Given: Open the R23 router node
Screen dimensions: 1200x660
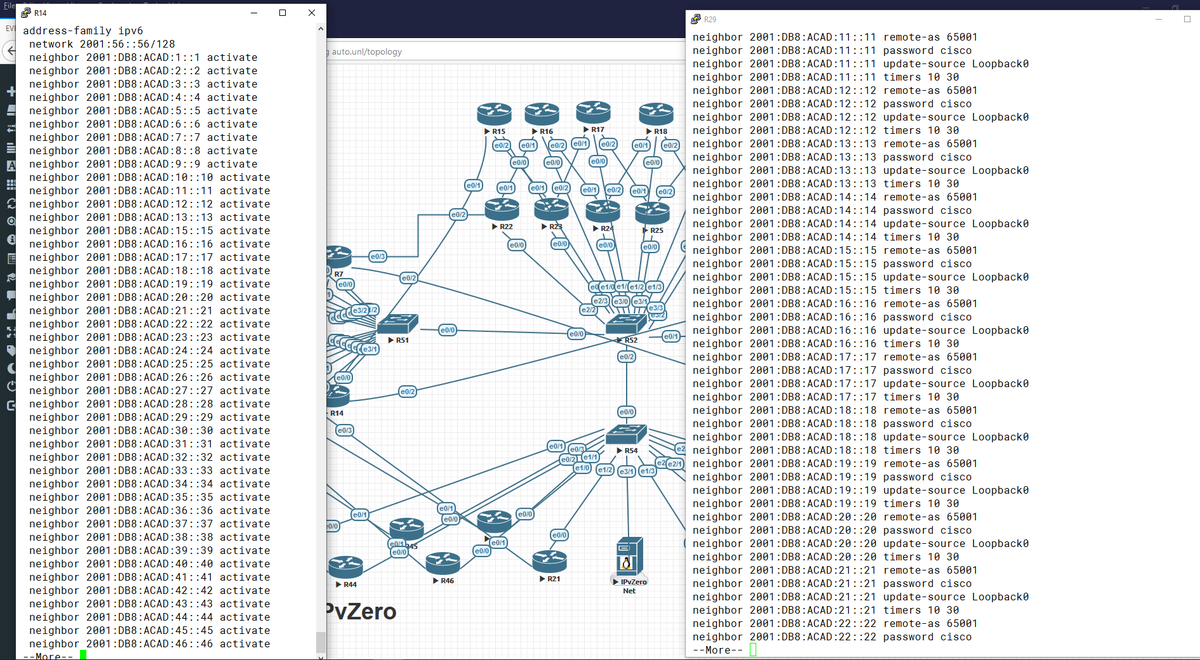Looking at the screenshot, I should pyautogui.click(x=551, y=209).
